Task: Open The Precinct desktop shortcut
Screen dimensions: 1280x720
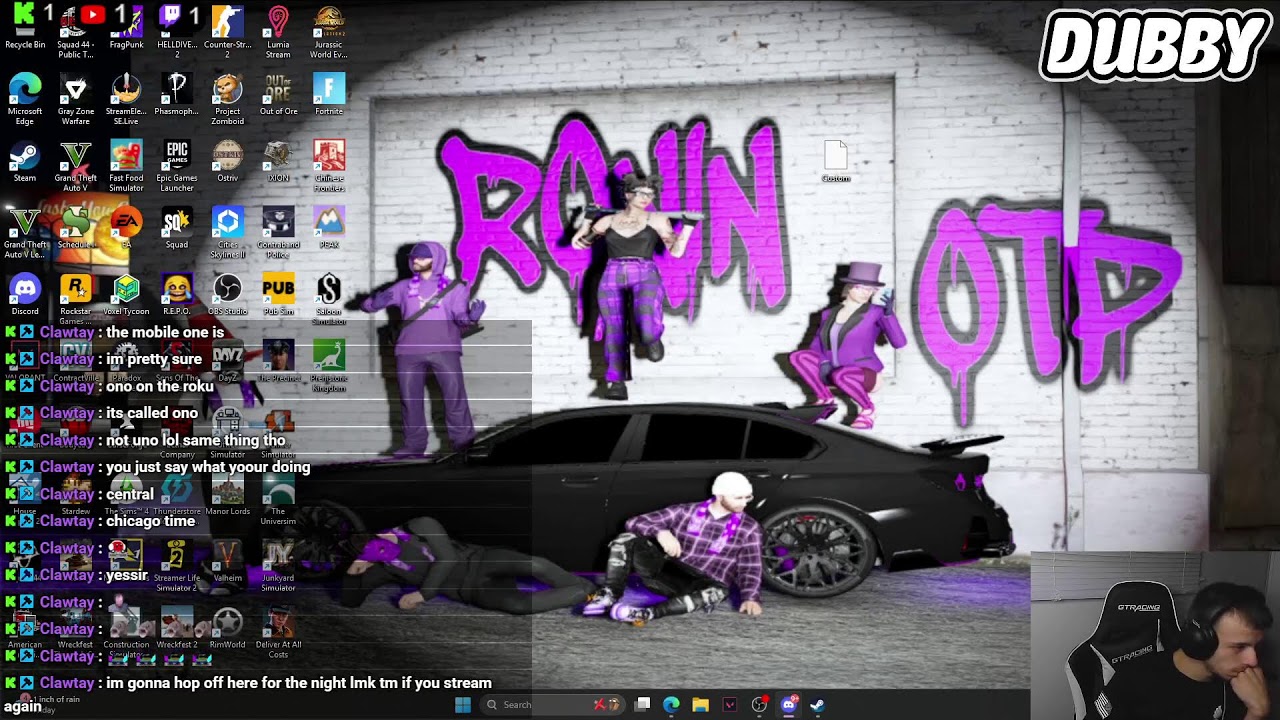Action: point(278,362)
